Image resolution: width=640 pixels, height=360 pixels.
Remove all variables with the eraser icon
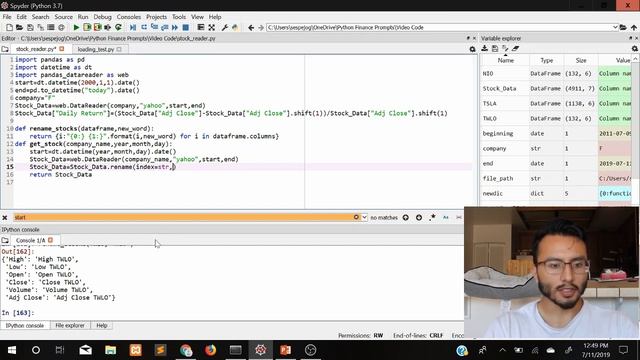click(x=516, y=48)
